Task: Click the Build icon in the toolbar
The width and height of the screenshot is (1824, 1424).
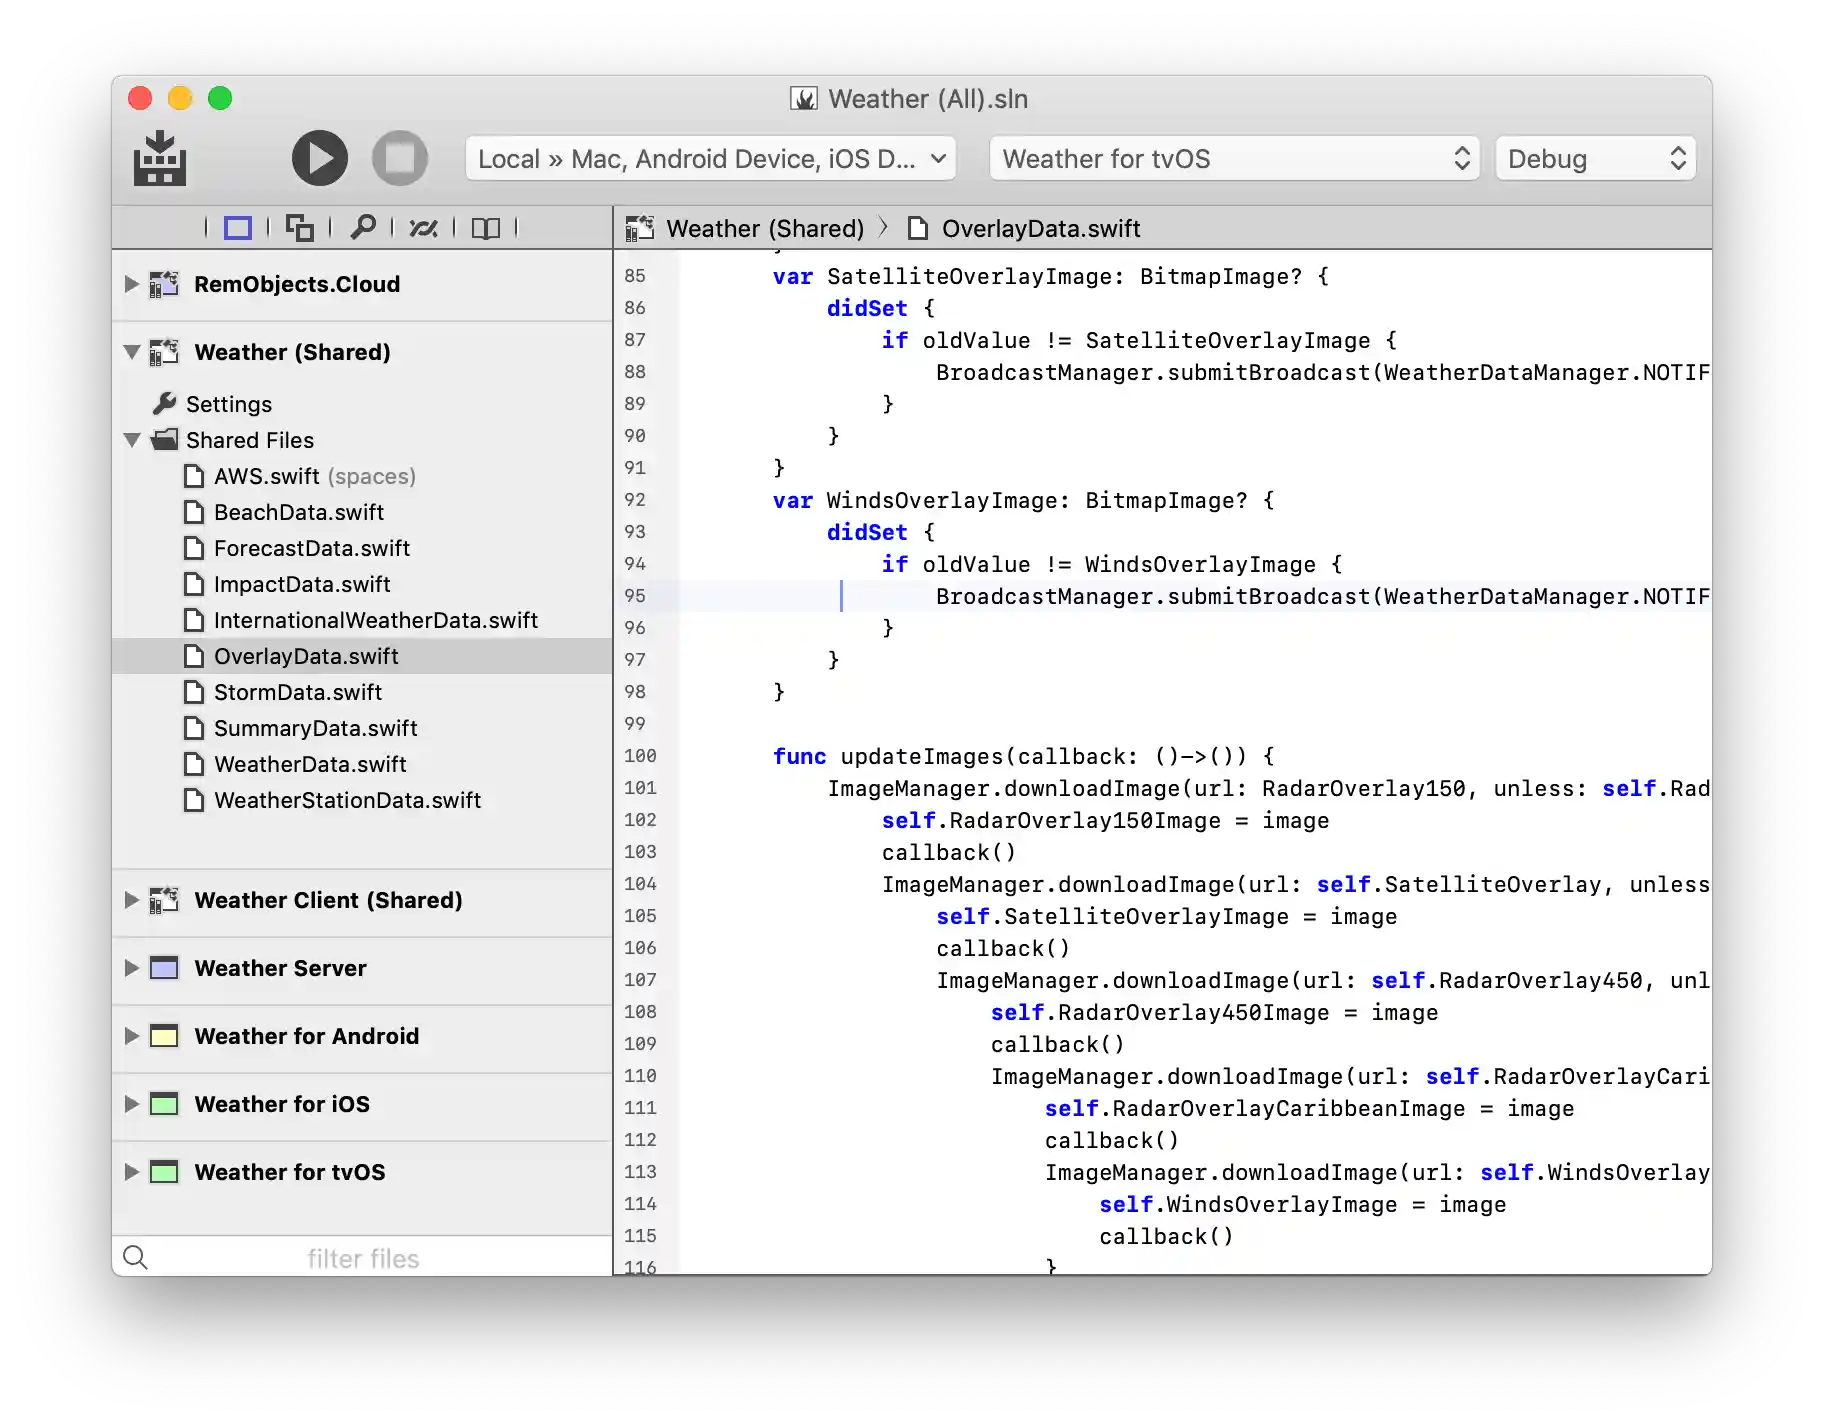Action: click(x=160, y=158)
